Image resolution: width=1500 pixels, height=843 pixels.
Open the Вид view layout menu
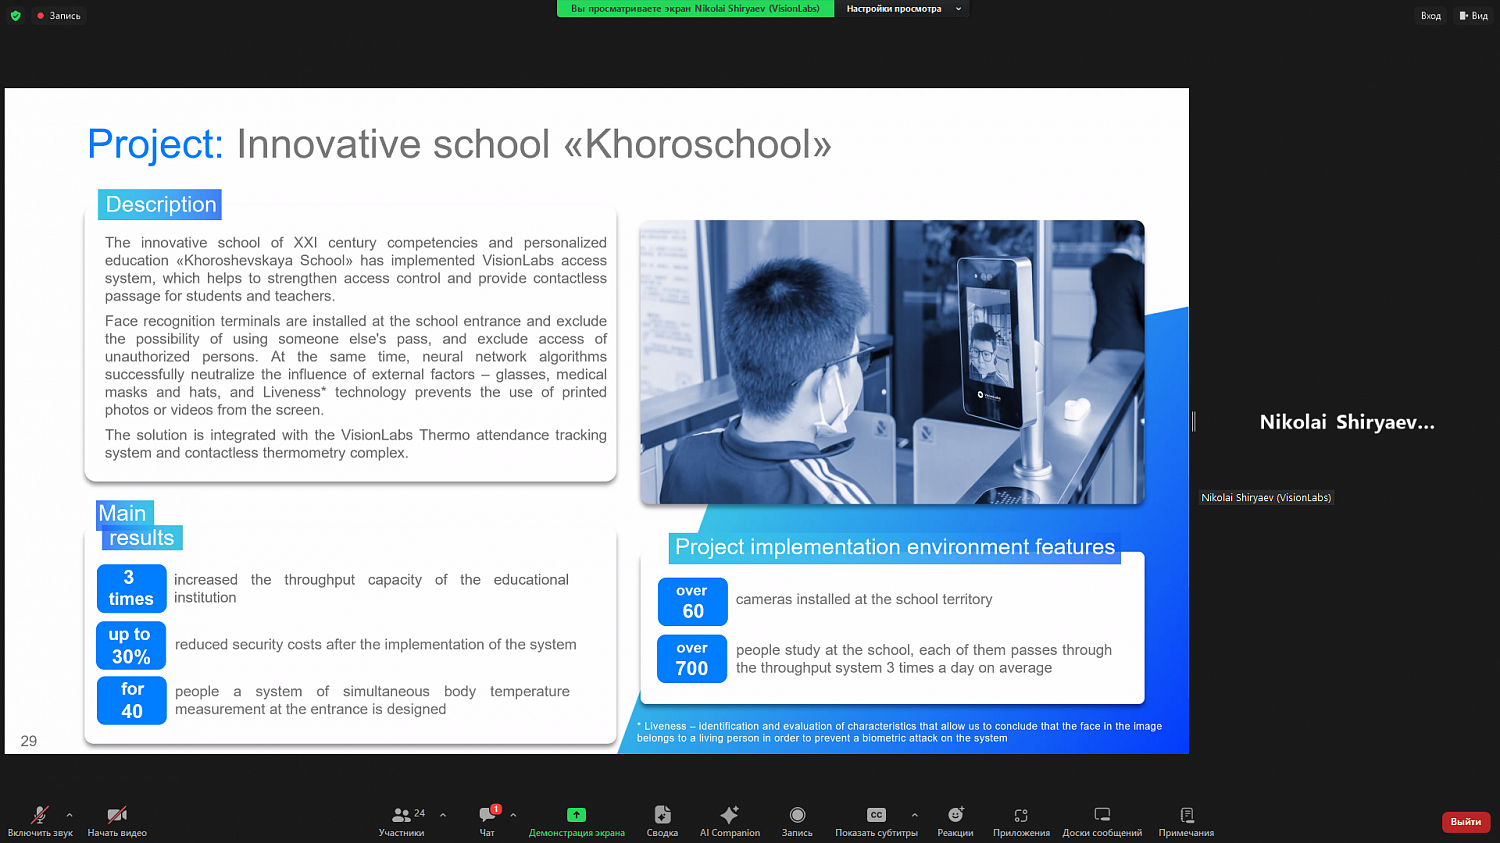tap(1474, 15)
